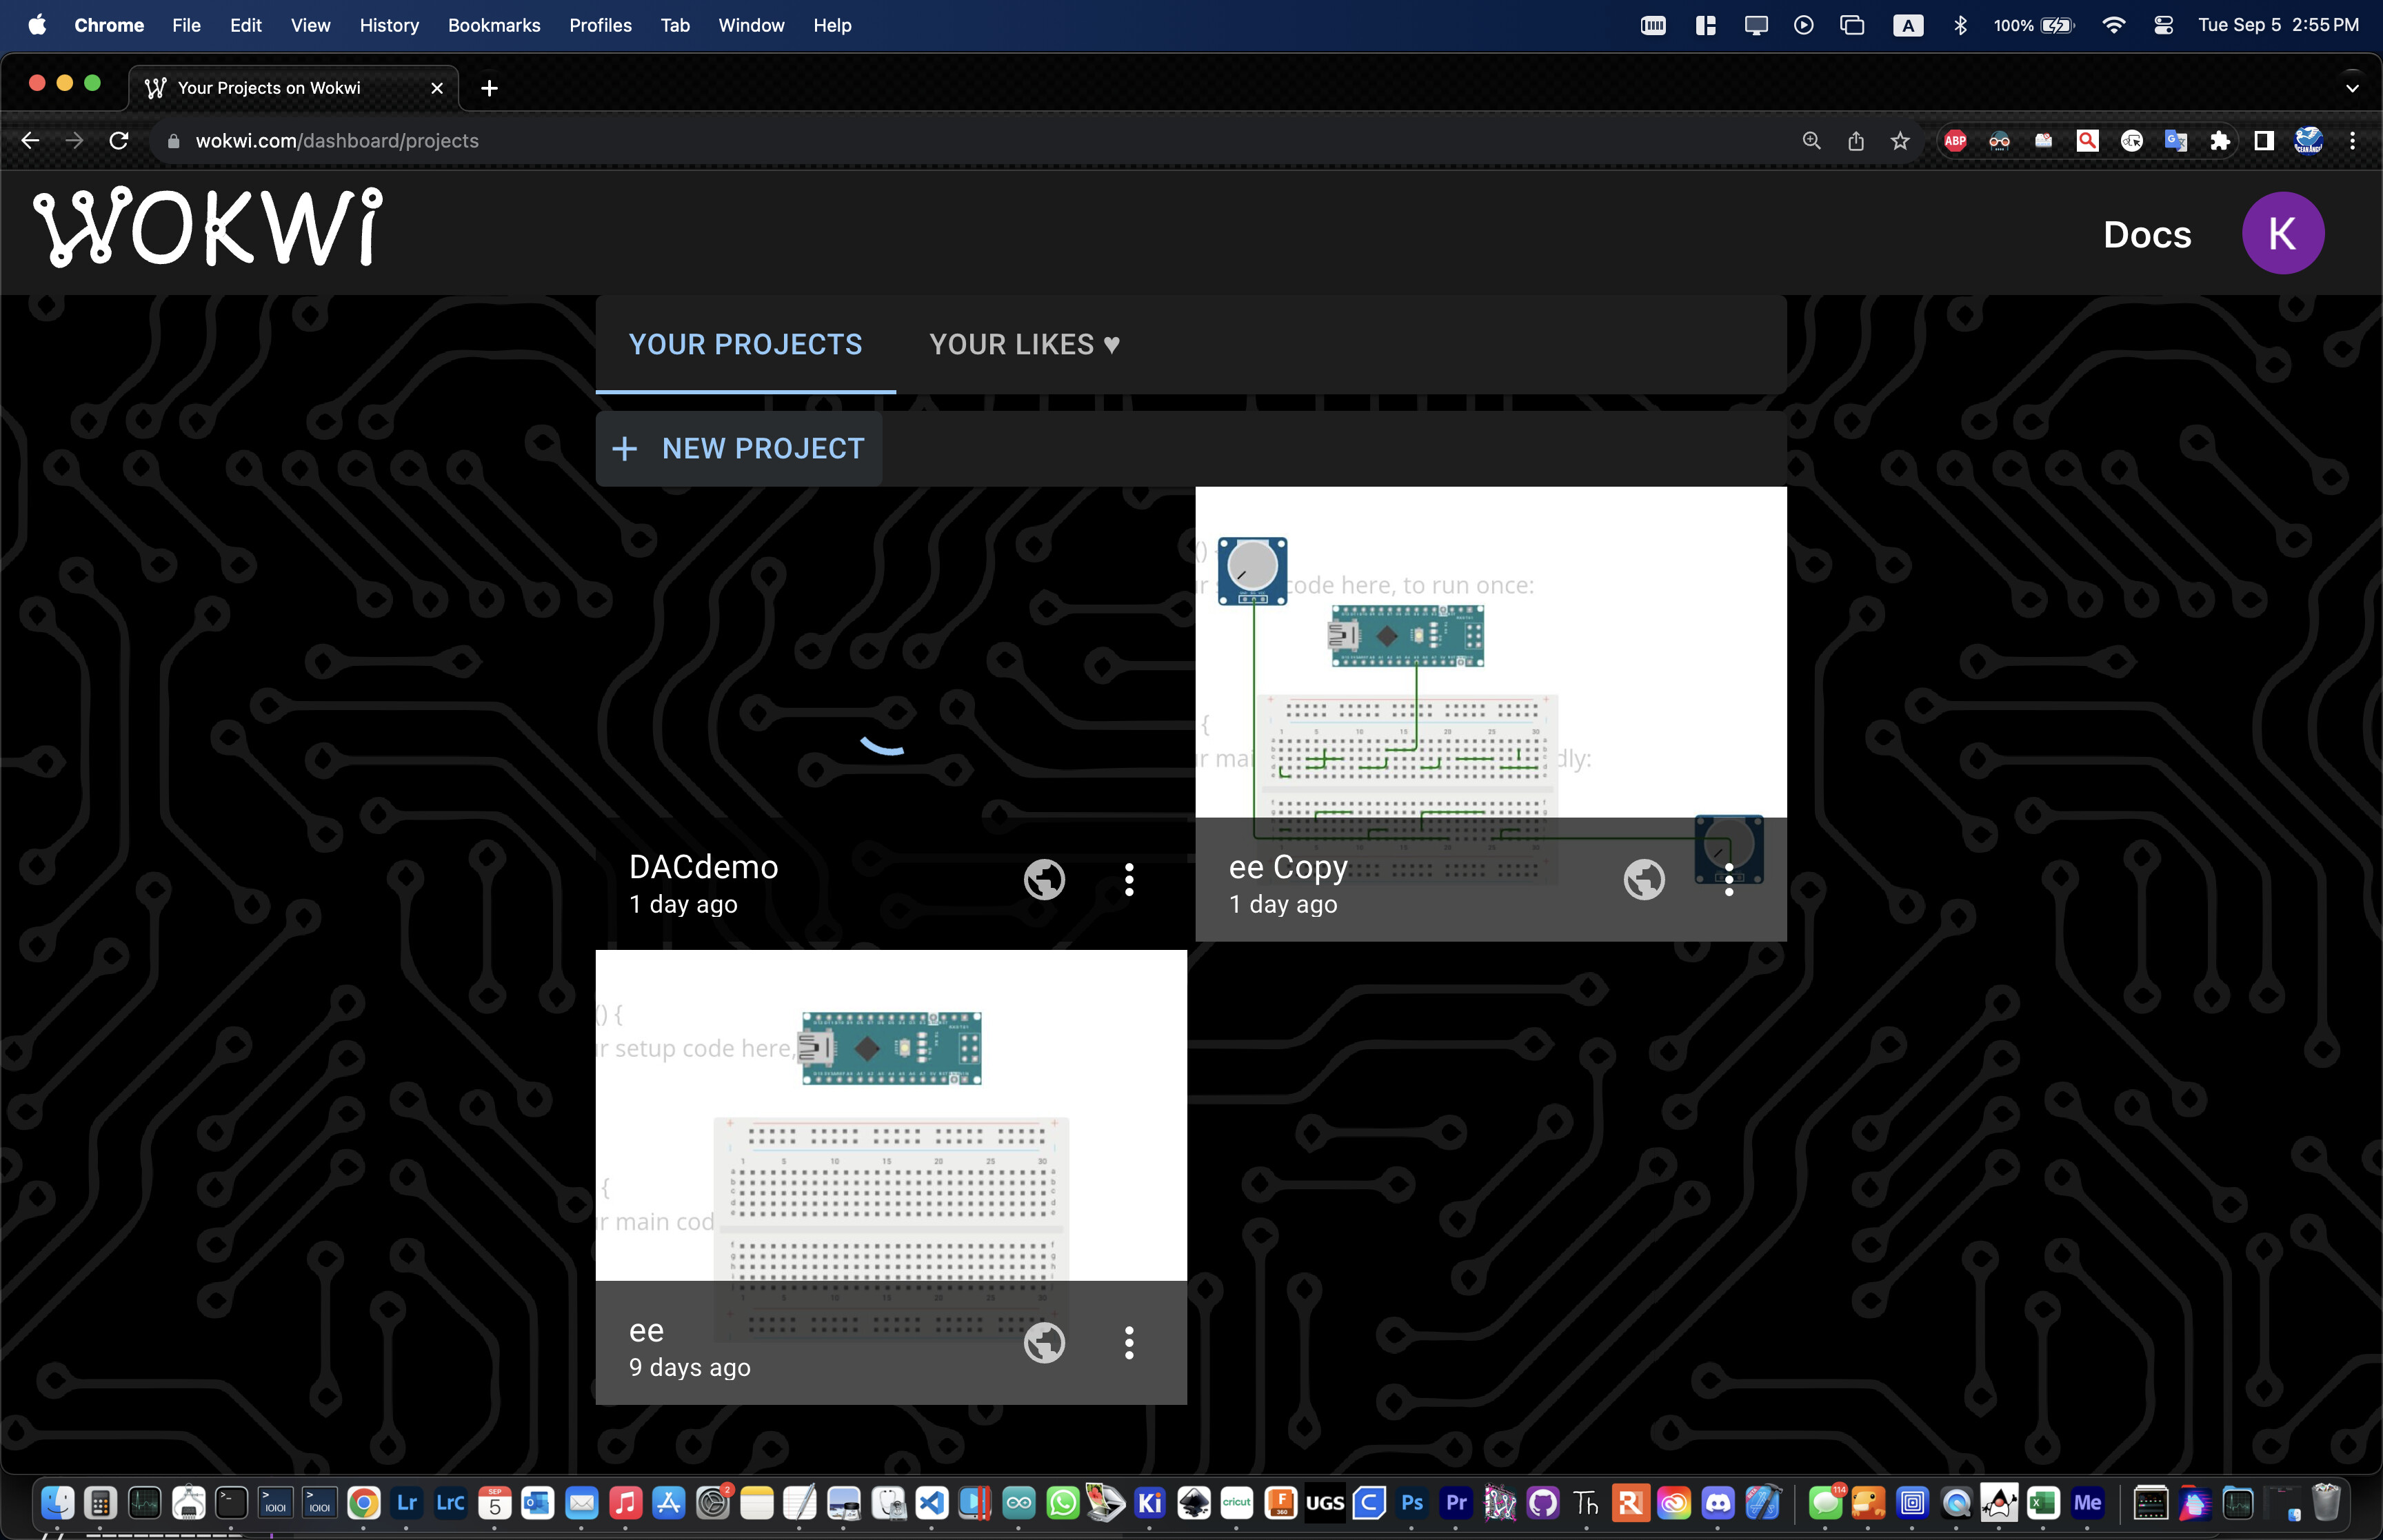Viewport: 2383px width, 1540px height.
Task: Open the Chrome three-dot menu
Action: click(x=2352, y=141)
